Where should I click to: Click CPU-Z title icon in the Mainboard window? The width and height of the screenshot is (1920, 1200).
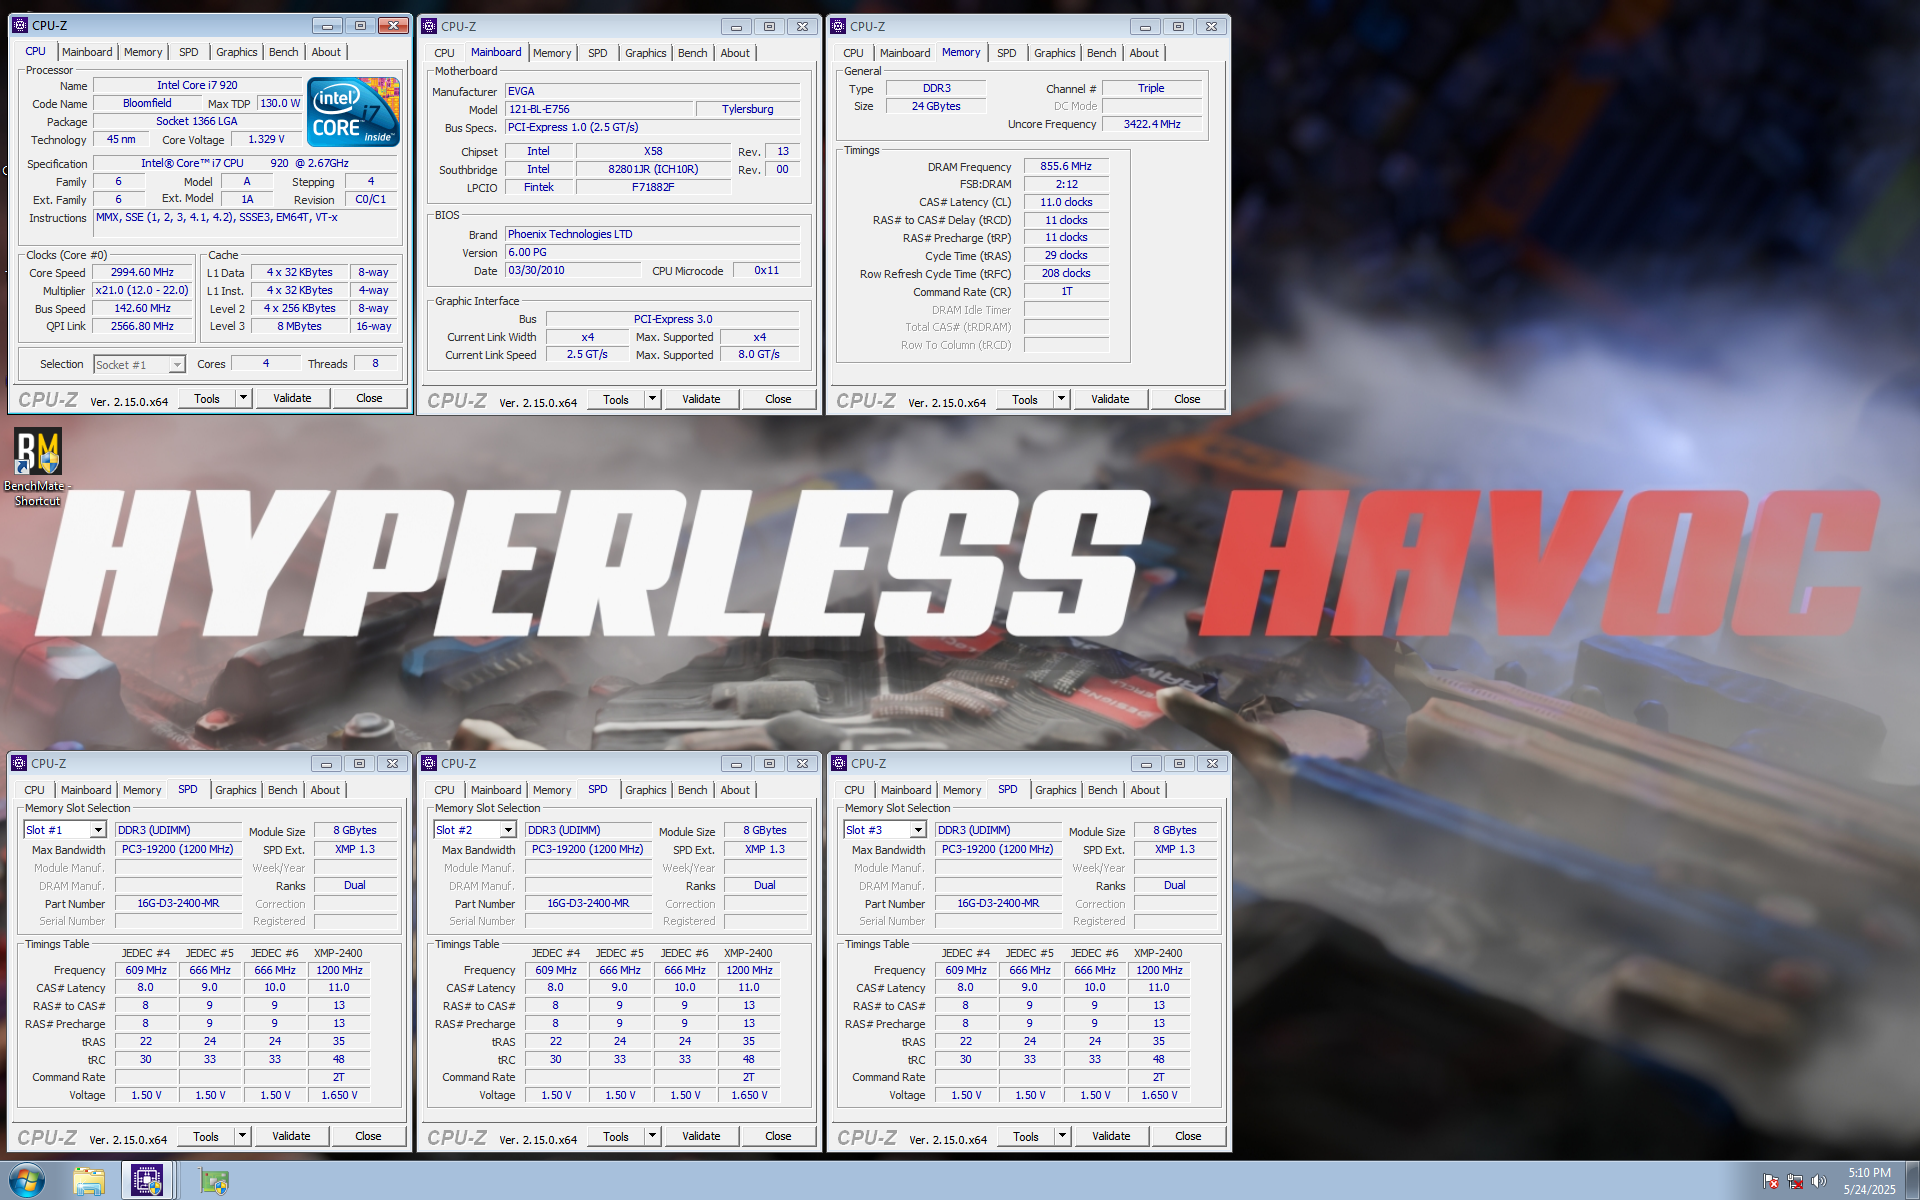pyautogui.click(x=429, y=26)
